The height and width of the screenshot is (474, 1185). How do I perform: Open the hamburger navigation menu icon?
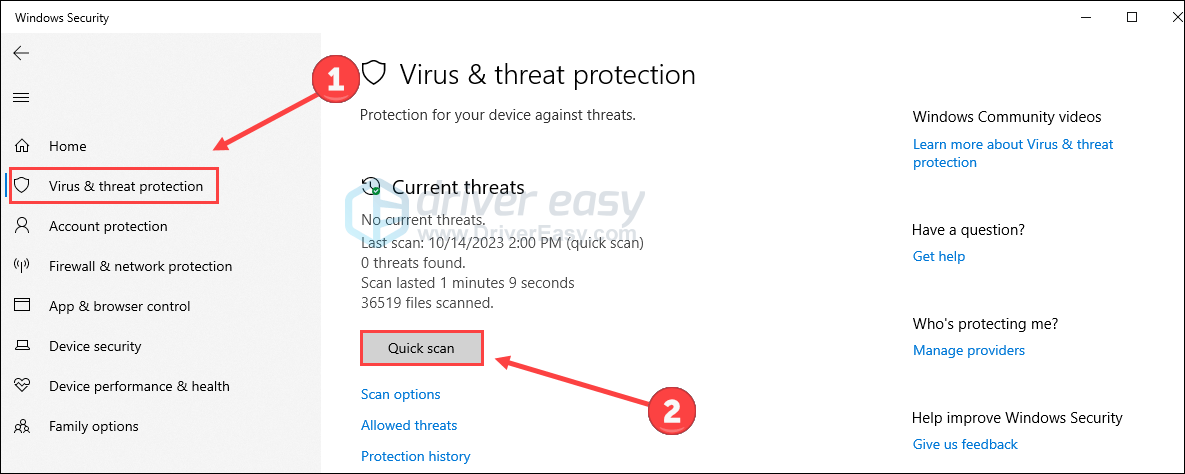[x=21, y=98]
